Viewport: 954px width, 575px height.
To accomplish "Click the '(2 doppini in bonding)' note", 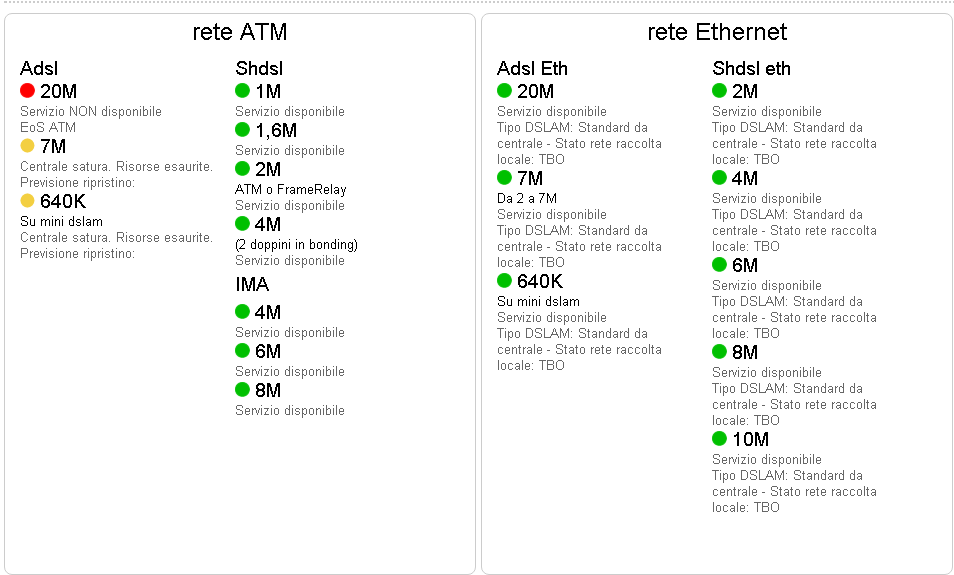I will [x=296, y=245].
